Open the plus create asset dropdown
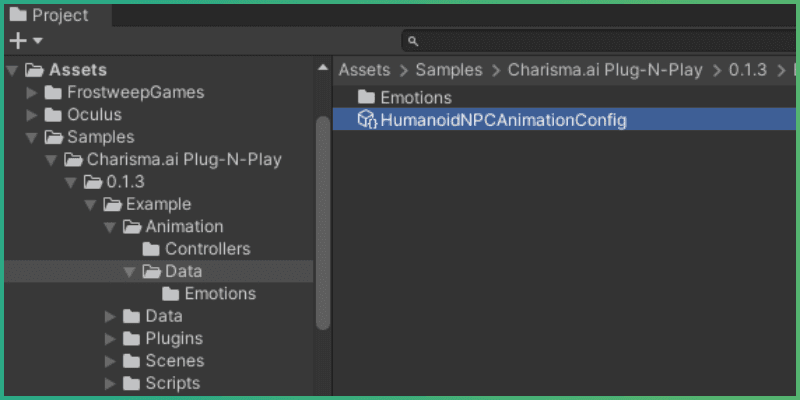The image size is (800, 400). [x=25, y=41]
